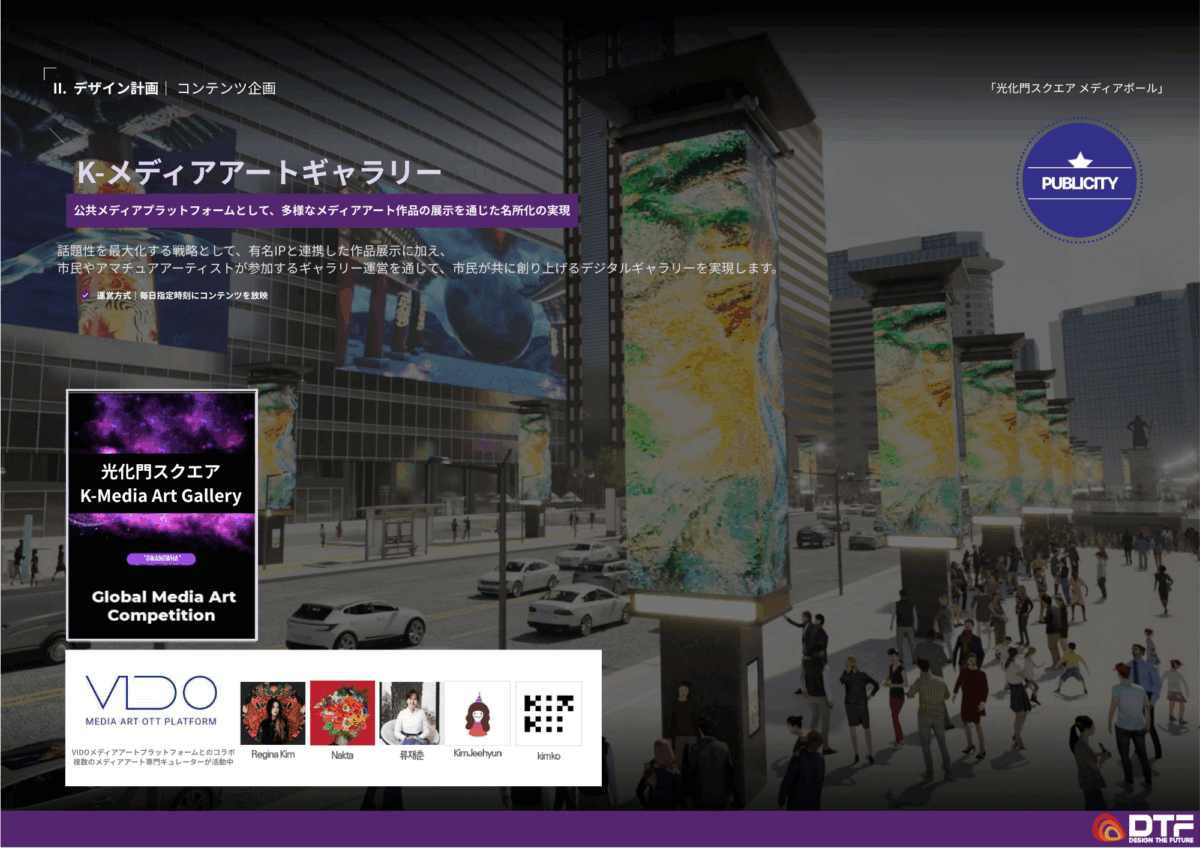Click the purple highlighted subtitle banner
Screen dimensions: 1200x848
click(x=326, y=211)
